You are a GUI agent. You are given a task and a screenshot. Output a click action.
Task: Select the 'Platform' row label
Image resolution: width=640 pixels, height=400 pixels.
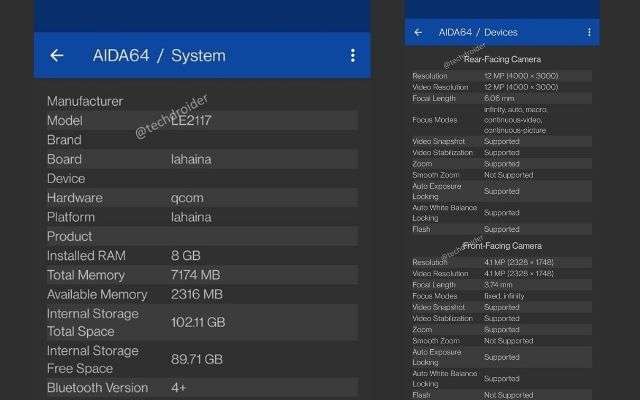click(x=71, y=217)
